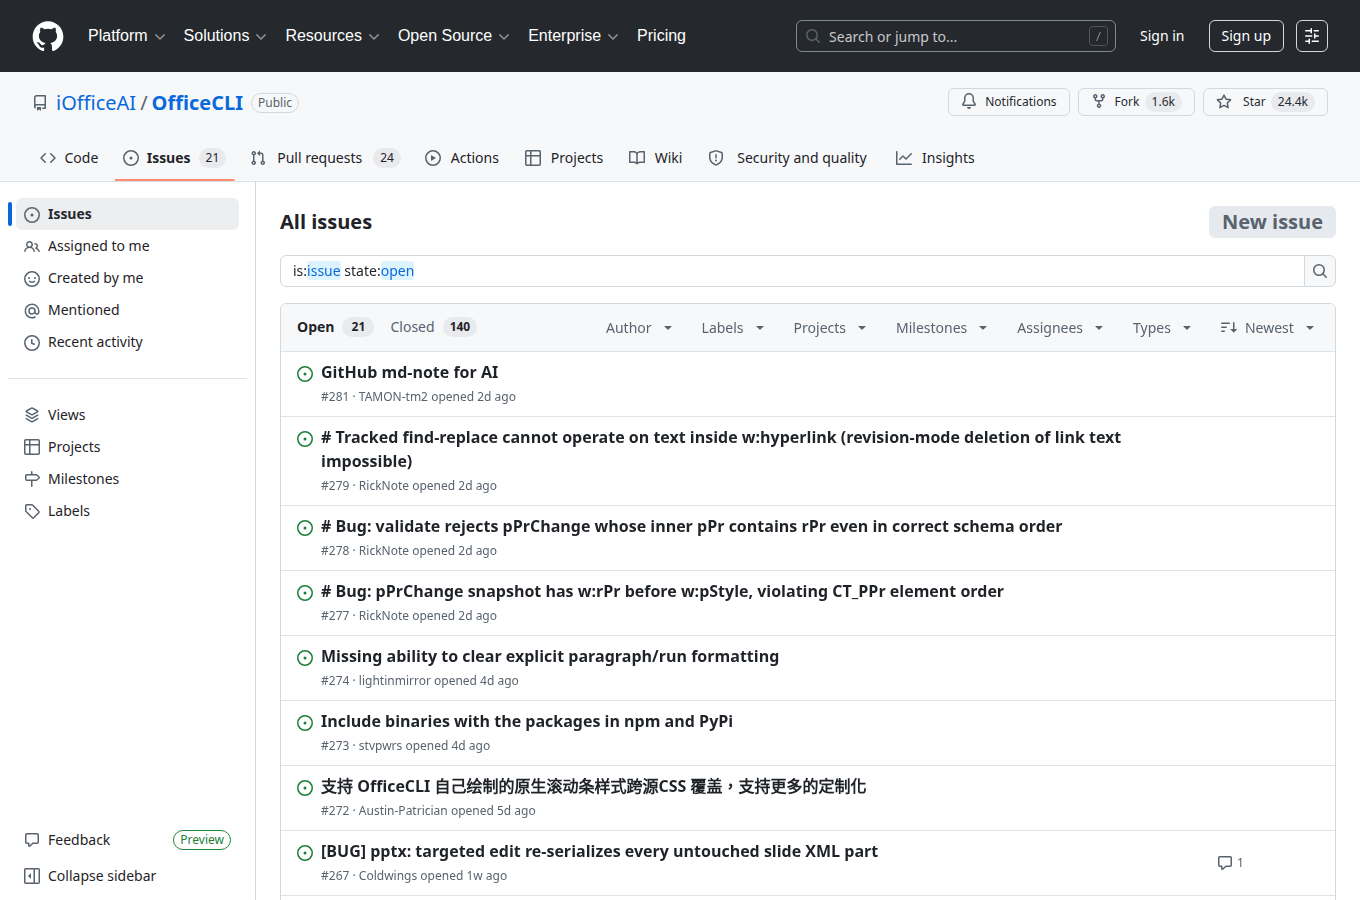
Task: Open RickNote author link on issue #278
Action: pyautogui.click(x=384, y=551)
